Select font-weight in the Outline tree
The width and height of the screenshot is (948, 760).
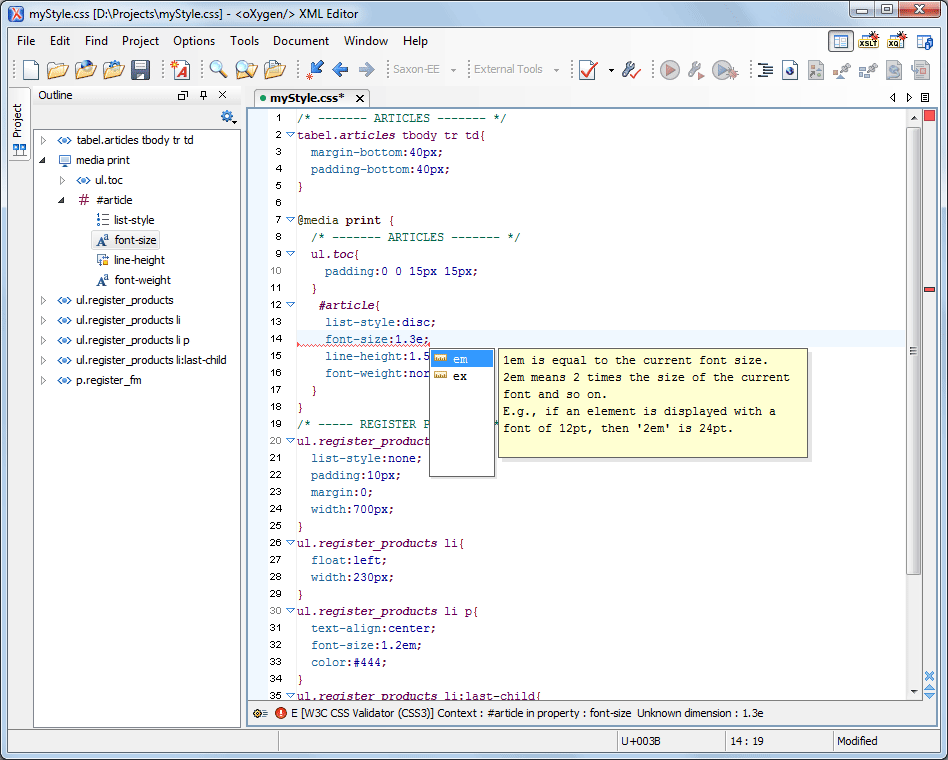134,280
